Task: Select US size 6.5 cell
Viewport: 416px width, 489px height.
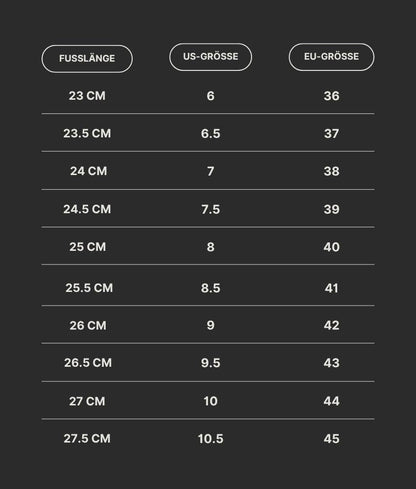Action: (210, 133)
